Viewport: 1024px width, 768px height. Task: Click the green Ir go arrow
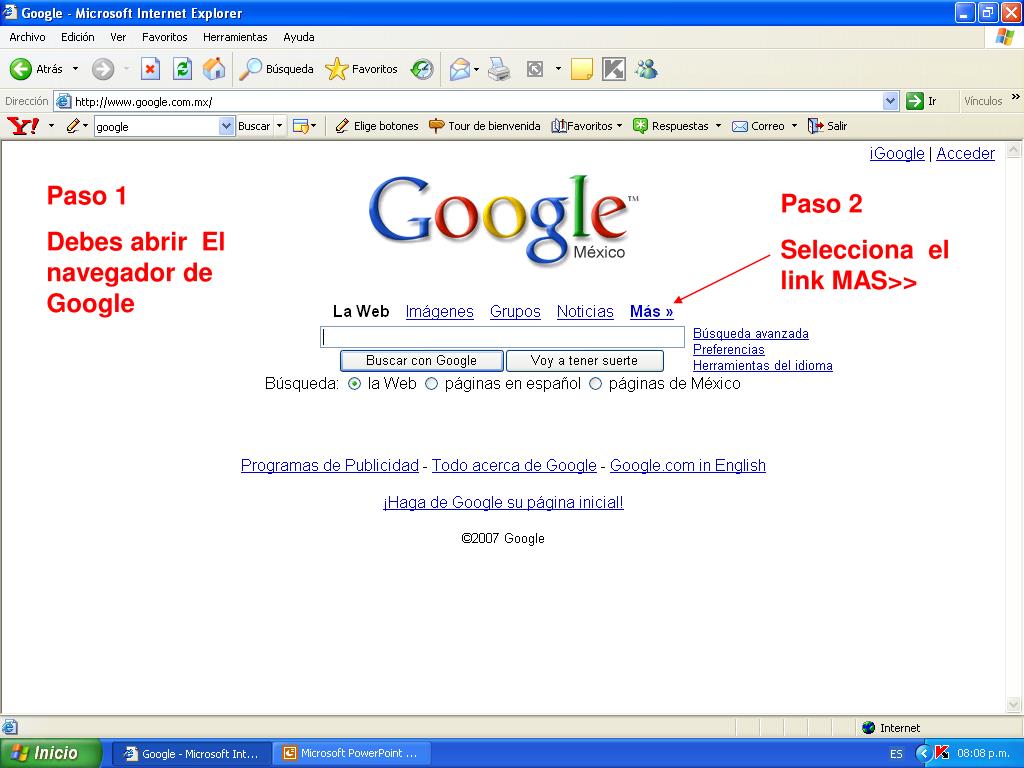coord(914,101)
